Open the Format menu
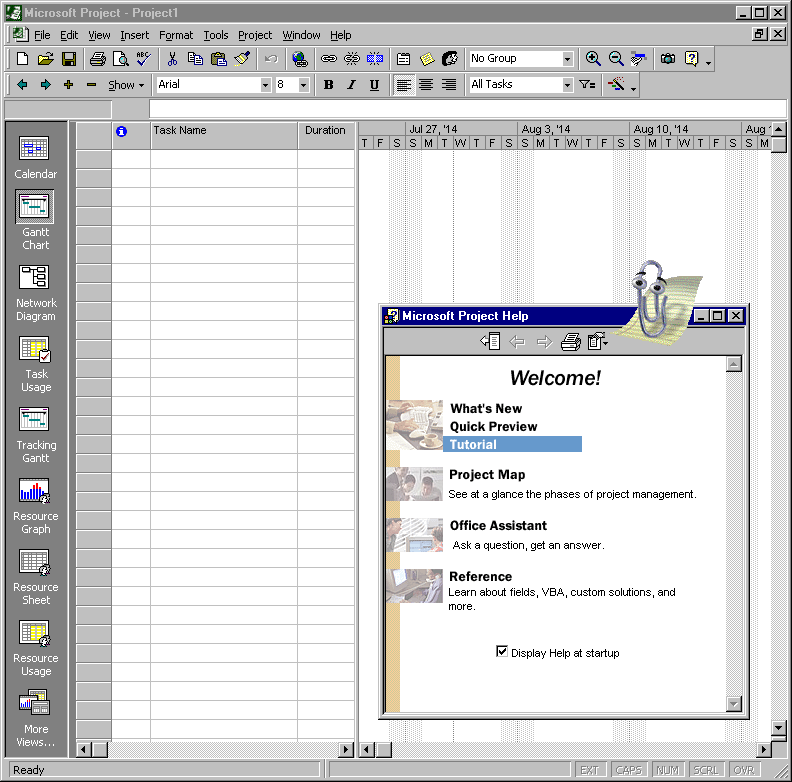Image resolution: width=792 pixels, height=782 pixels. coord(176,35)
